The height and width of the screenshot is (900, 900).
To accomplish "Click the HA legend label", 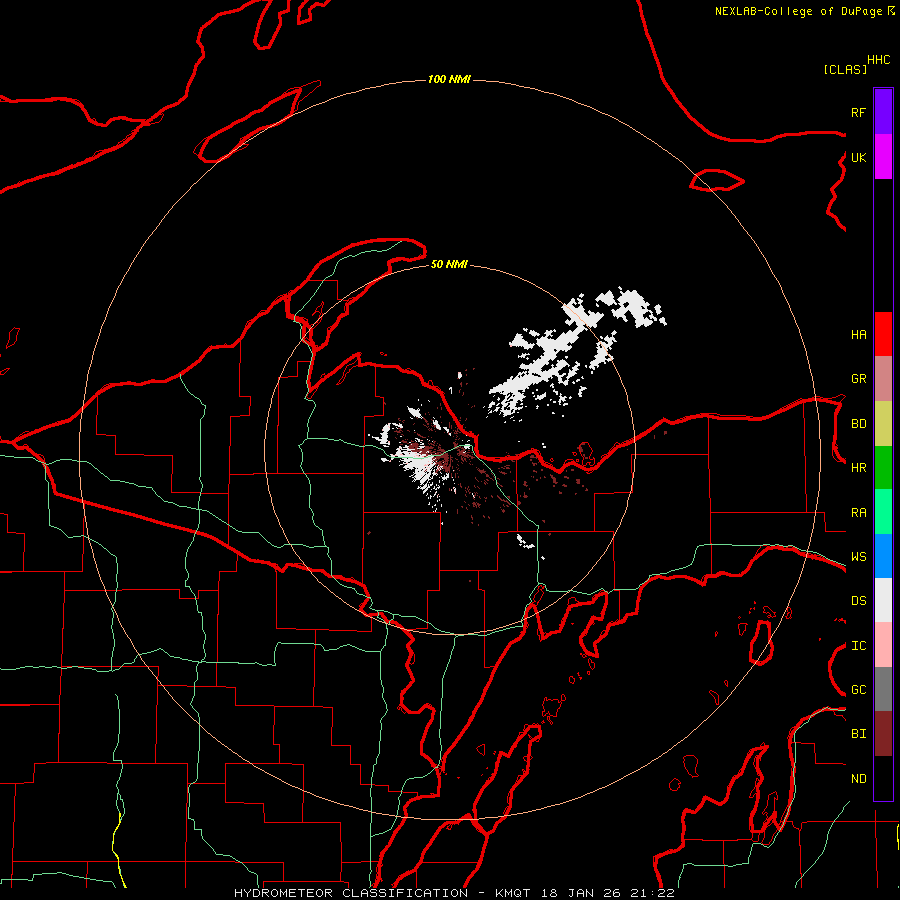I will point(858,335).
